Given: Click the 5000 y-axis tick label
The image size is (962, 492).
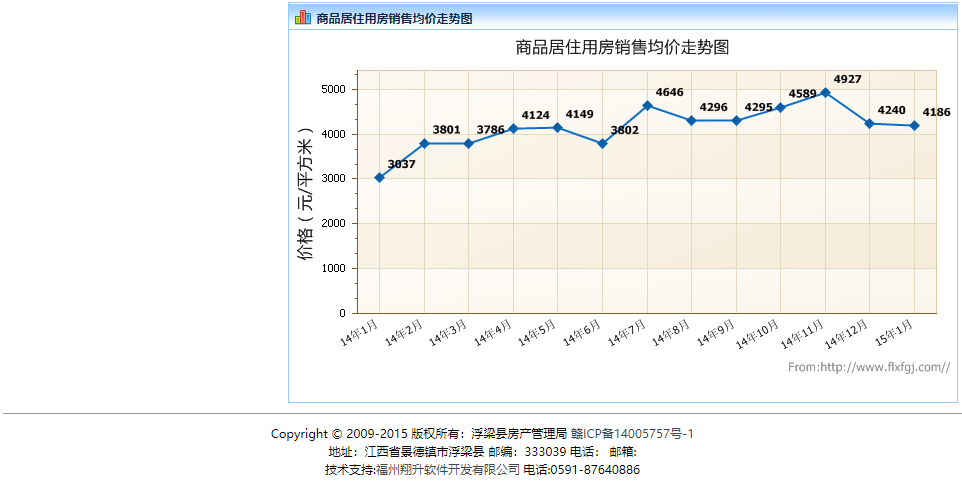Looking at the screenshot, I should click(333, 89).
